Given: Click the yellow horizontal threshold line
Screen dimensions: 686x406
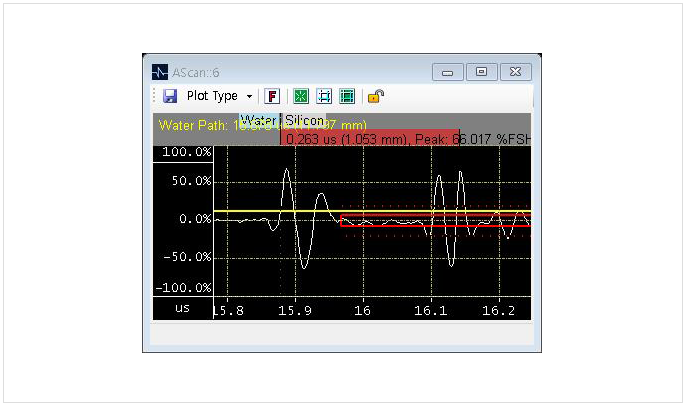Looking at the screenshot, I should click(x=372, y=211).
